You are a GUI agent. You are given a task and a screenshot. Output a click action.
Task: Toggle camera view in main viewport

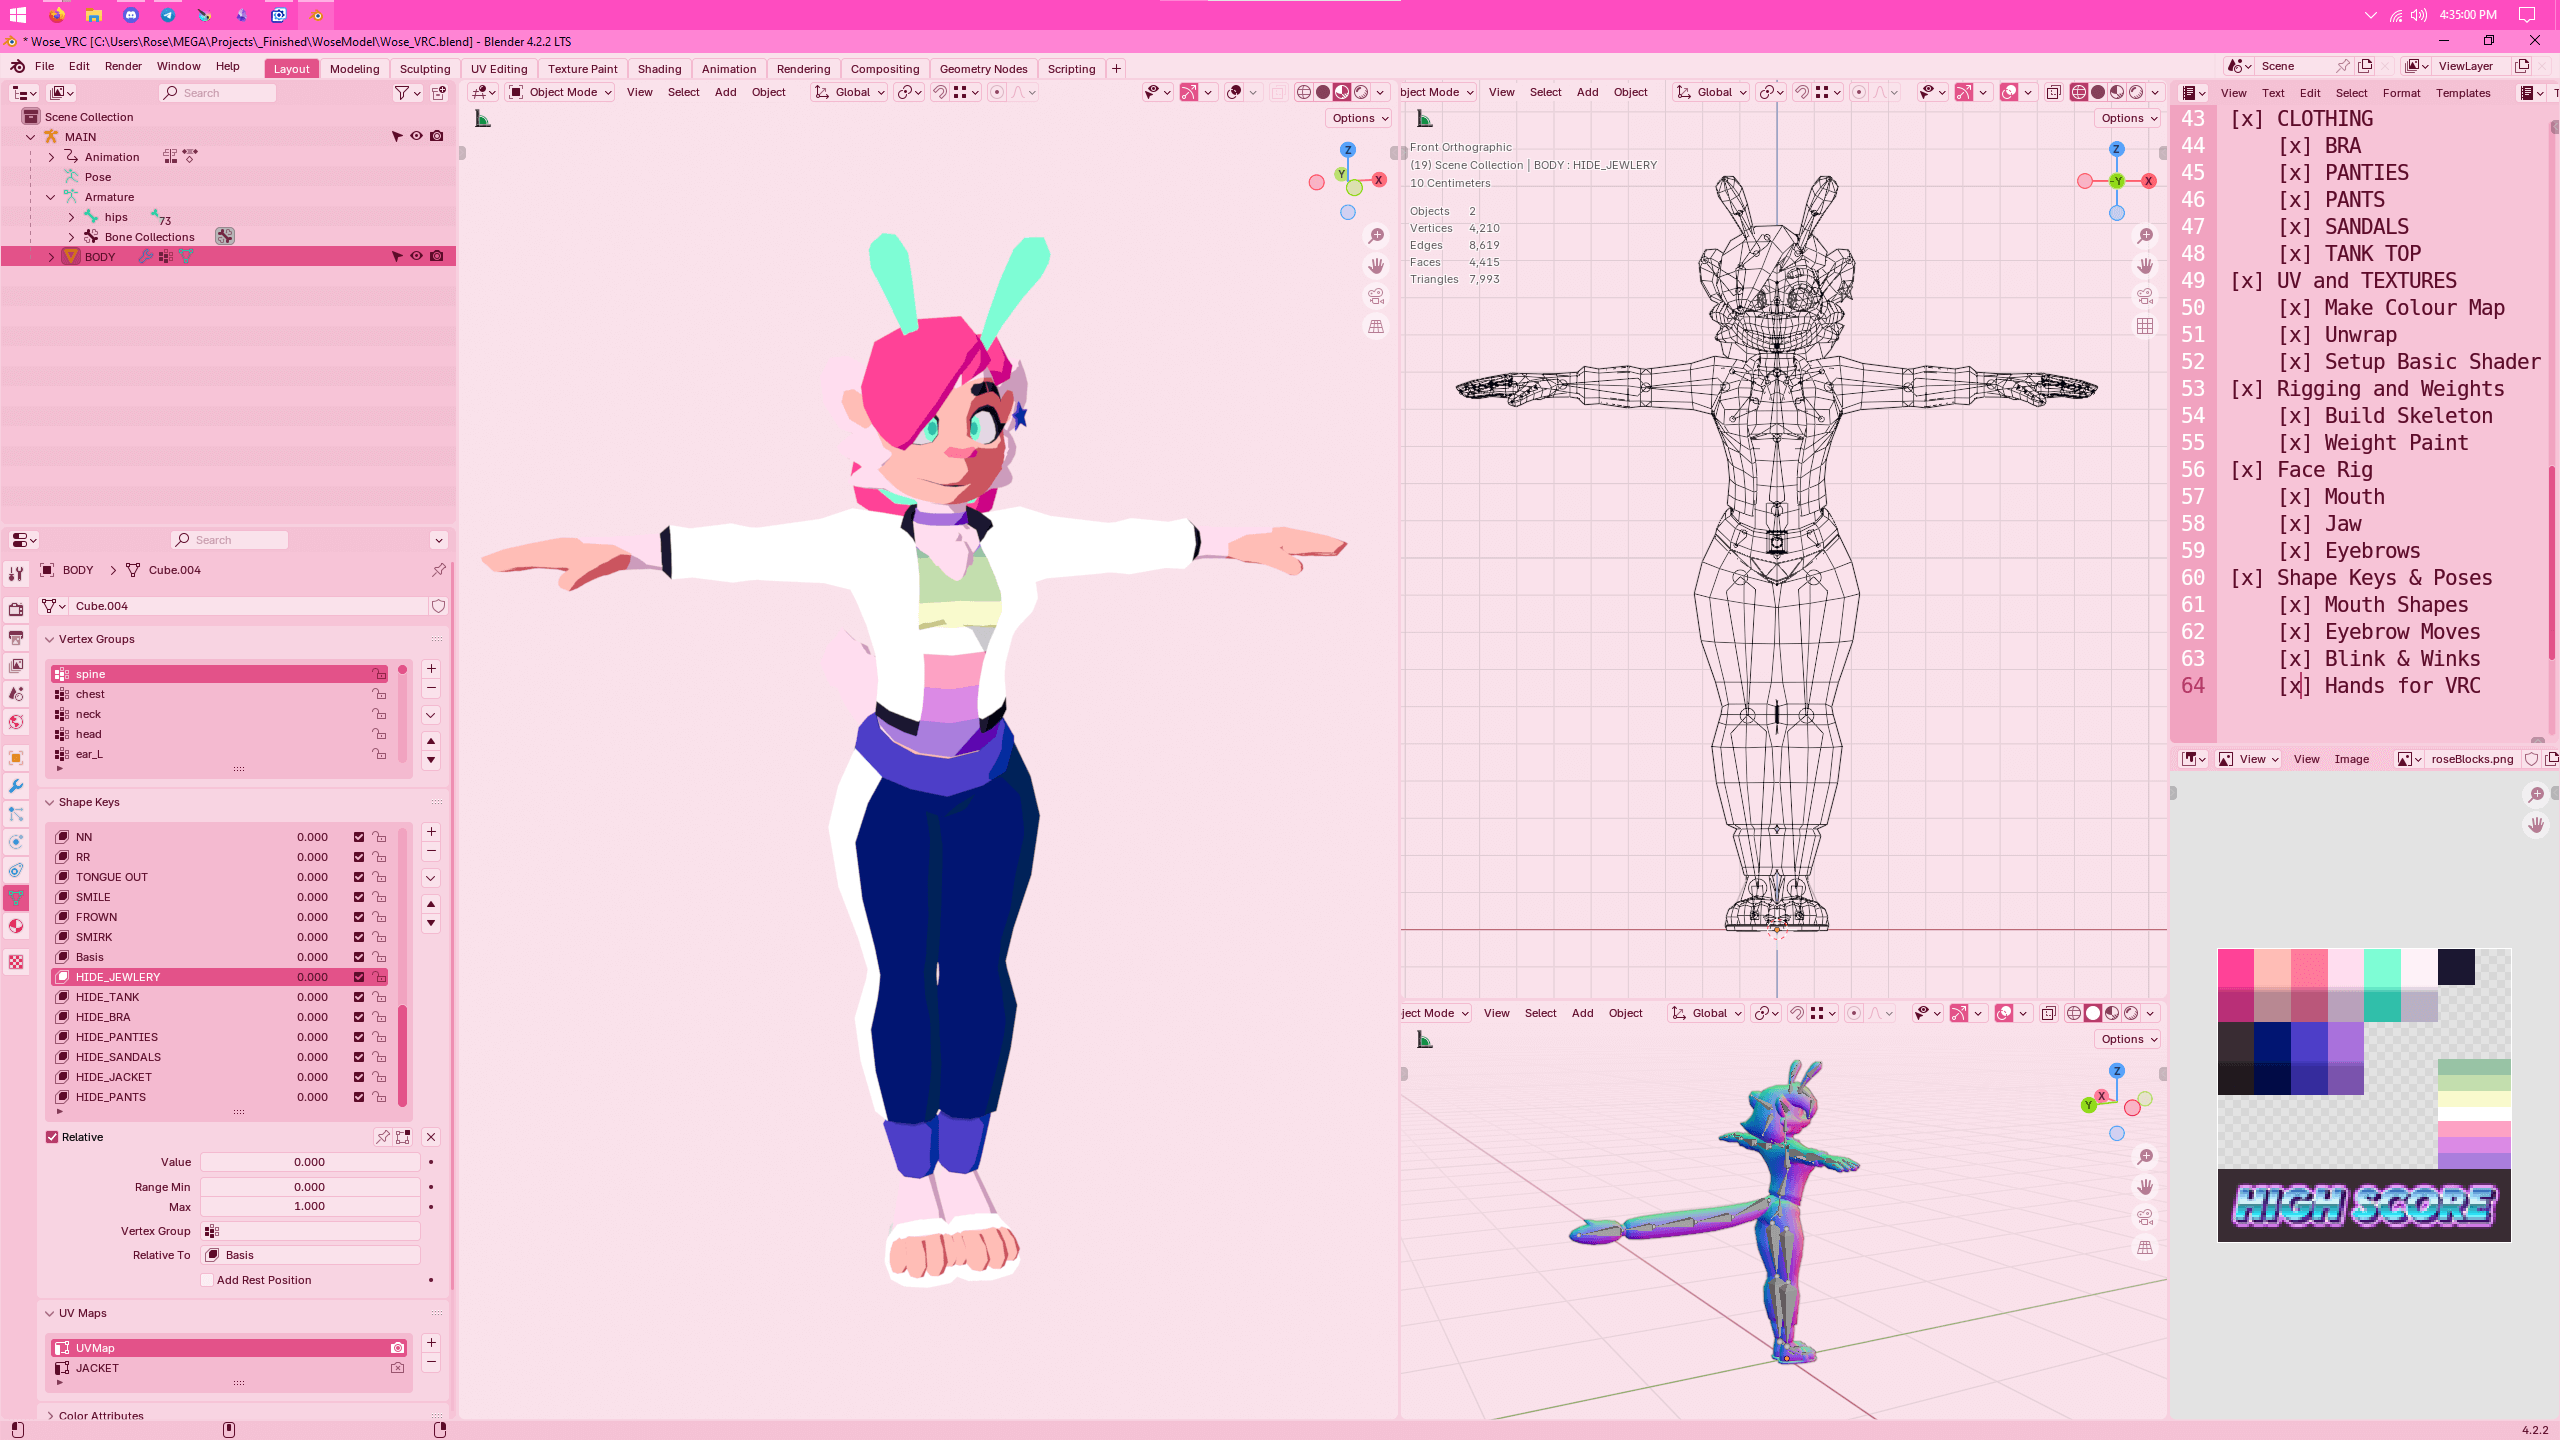(x=1377, y=296)
